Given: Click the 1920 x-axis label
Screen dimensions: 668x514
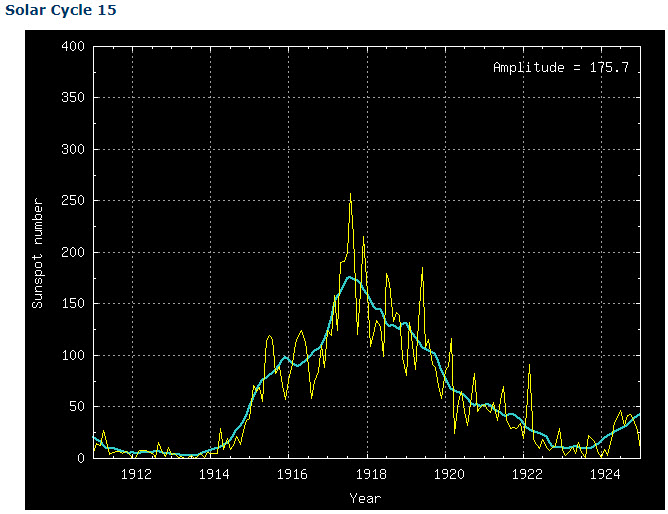Looking at the screenshot, I should [x=449, y=474].
